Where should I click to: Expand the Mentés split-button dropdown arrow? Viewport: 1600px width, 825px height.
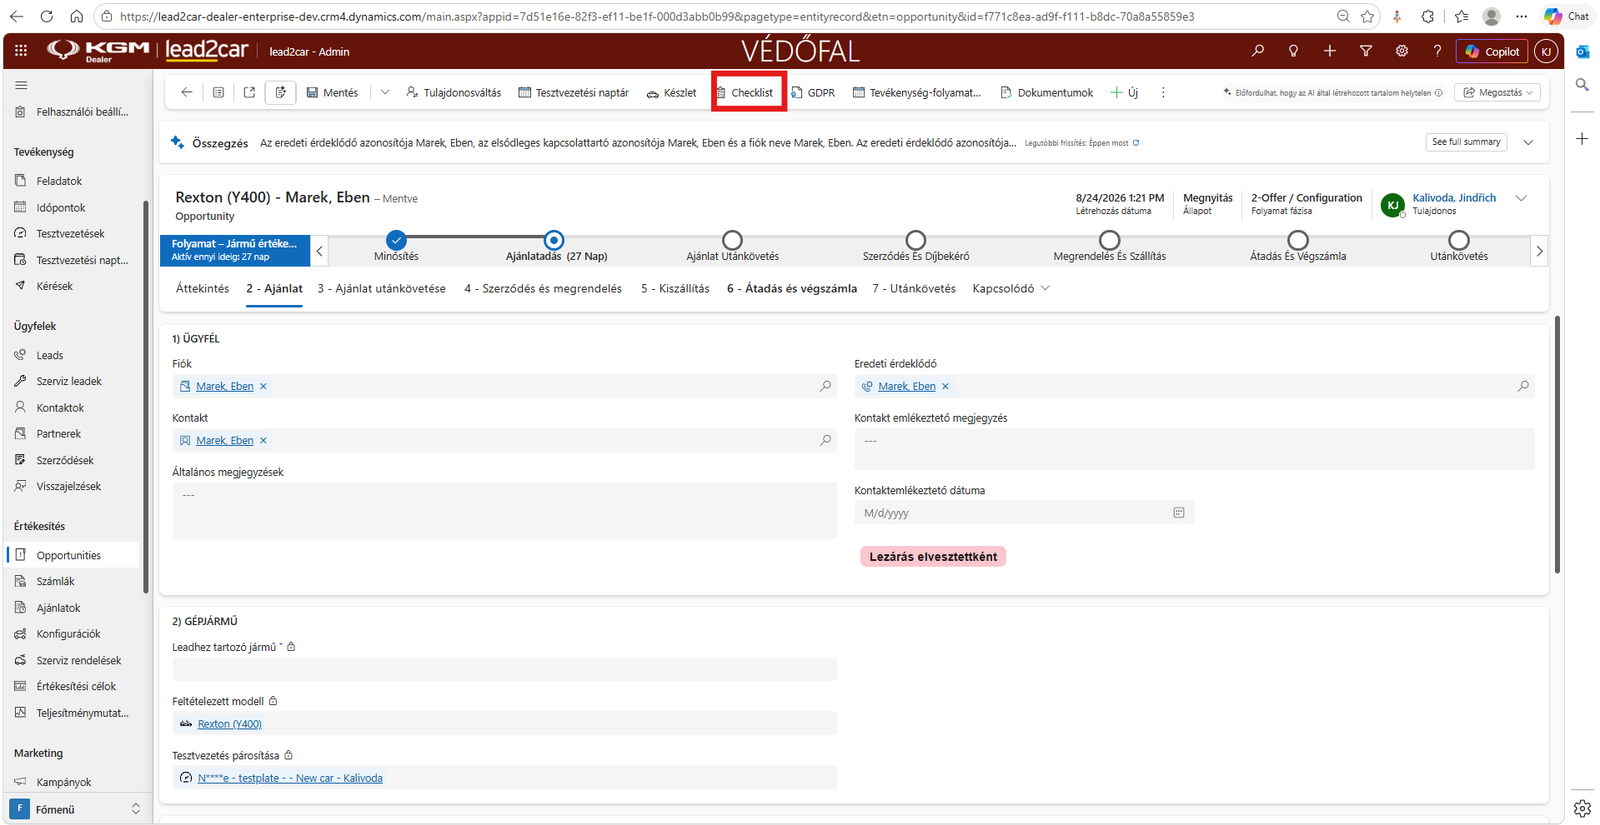385,92
